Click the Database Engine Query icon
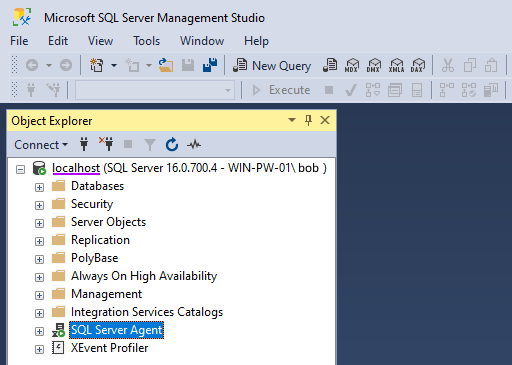The image size is (512, 365). click(x=330, y=65)
